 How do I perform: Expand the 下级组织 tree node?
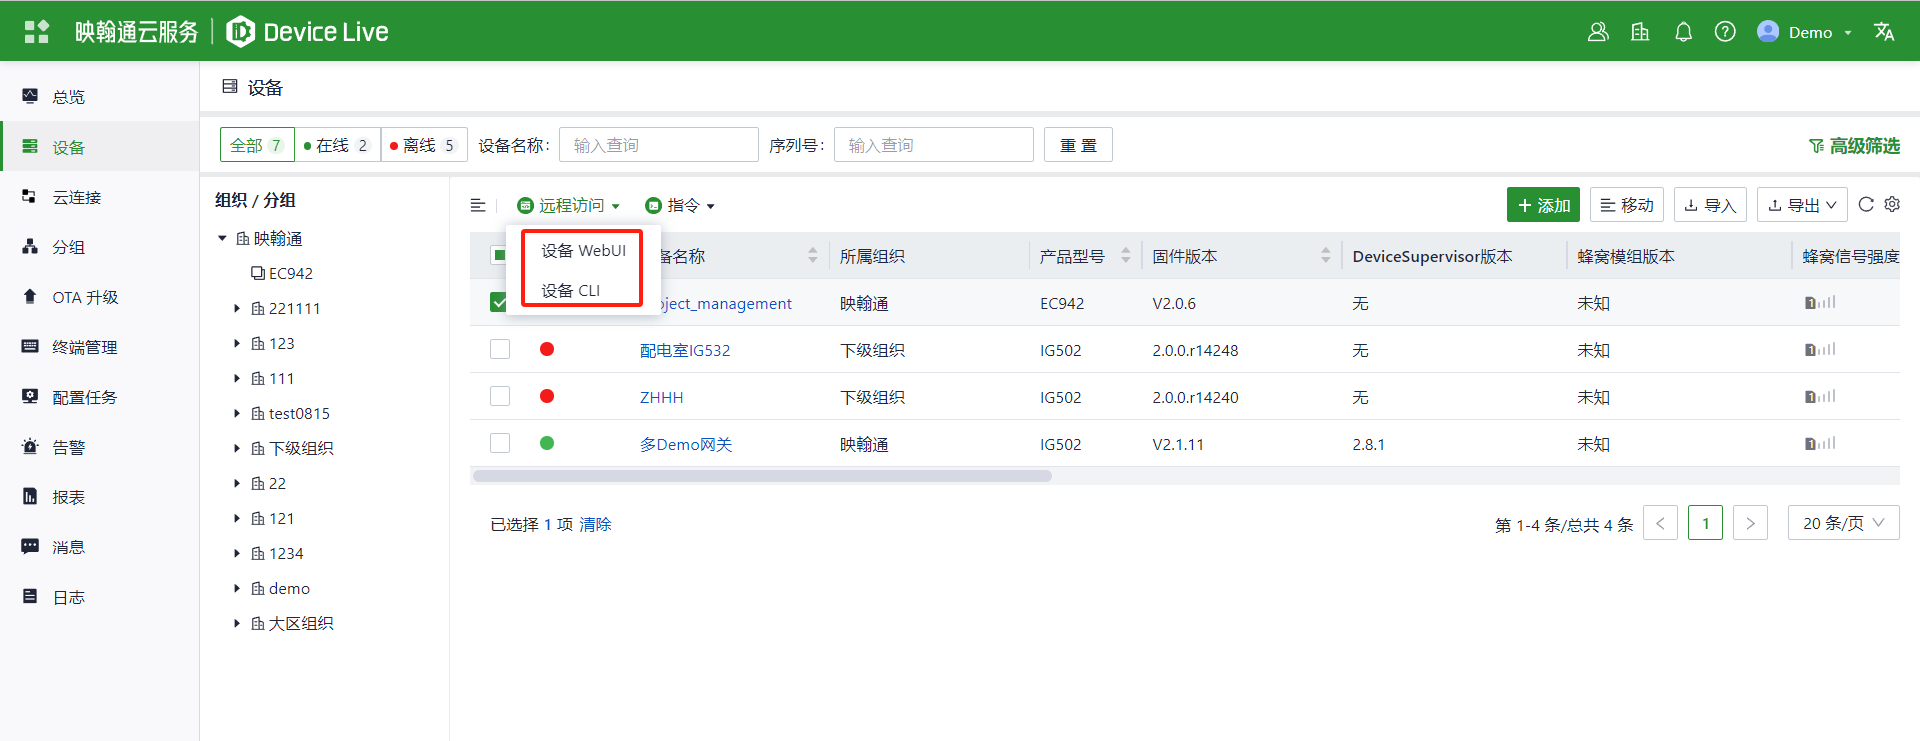coord(237,448)
